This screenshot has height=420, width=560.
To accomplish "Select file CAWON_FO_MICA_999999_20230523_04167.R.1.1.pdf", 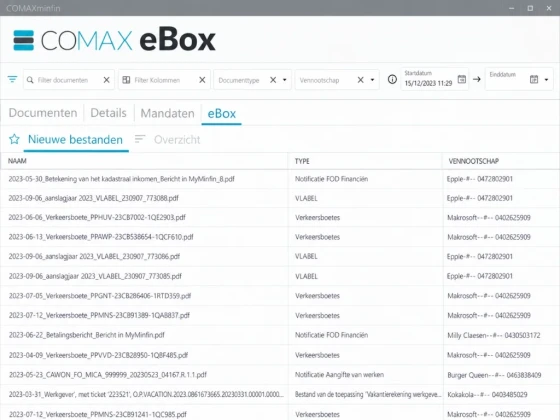I will tap(108, 375).
